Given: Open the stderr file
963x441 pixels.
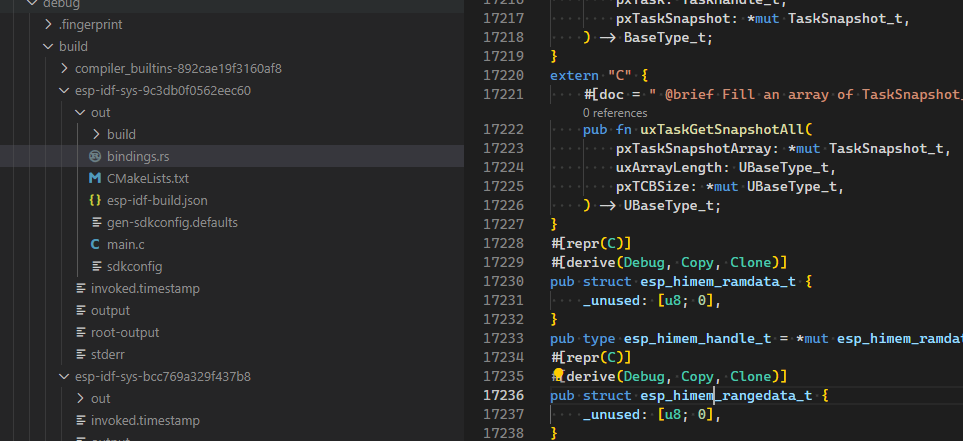Looking at the screenshot, I should point(108,354).
